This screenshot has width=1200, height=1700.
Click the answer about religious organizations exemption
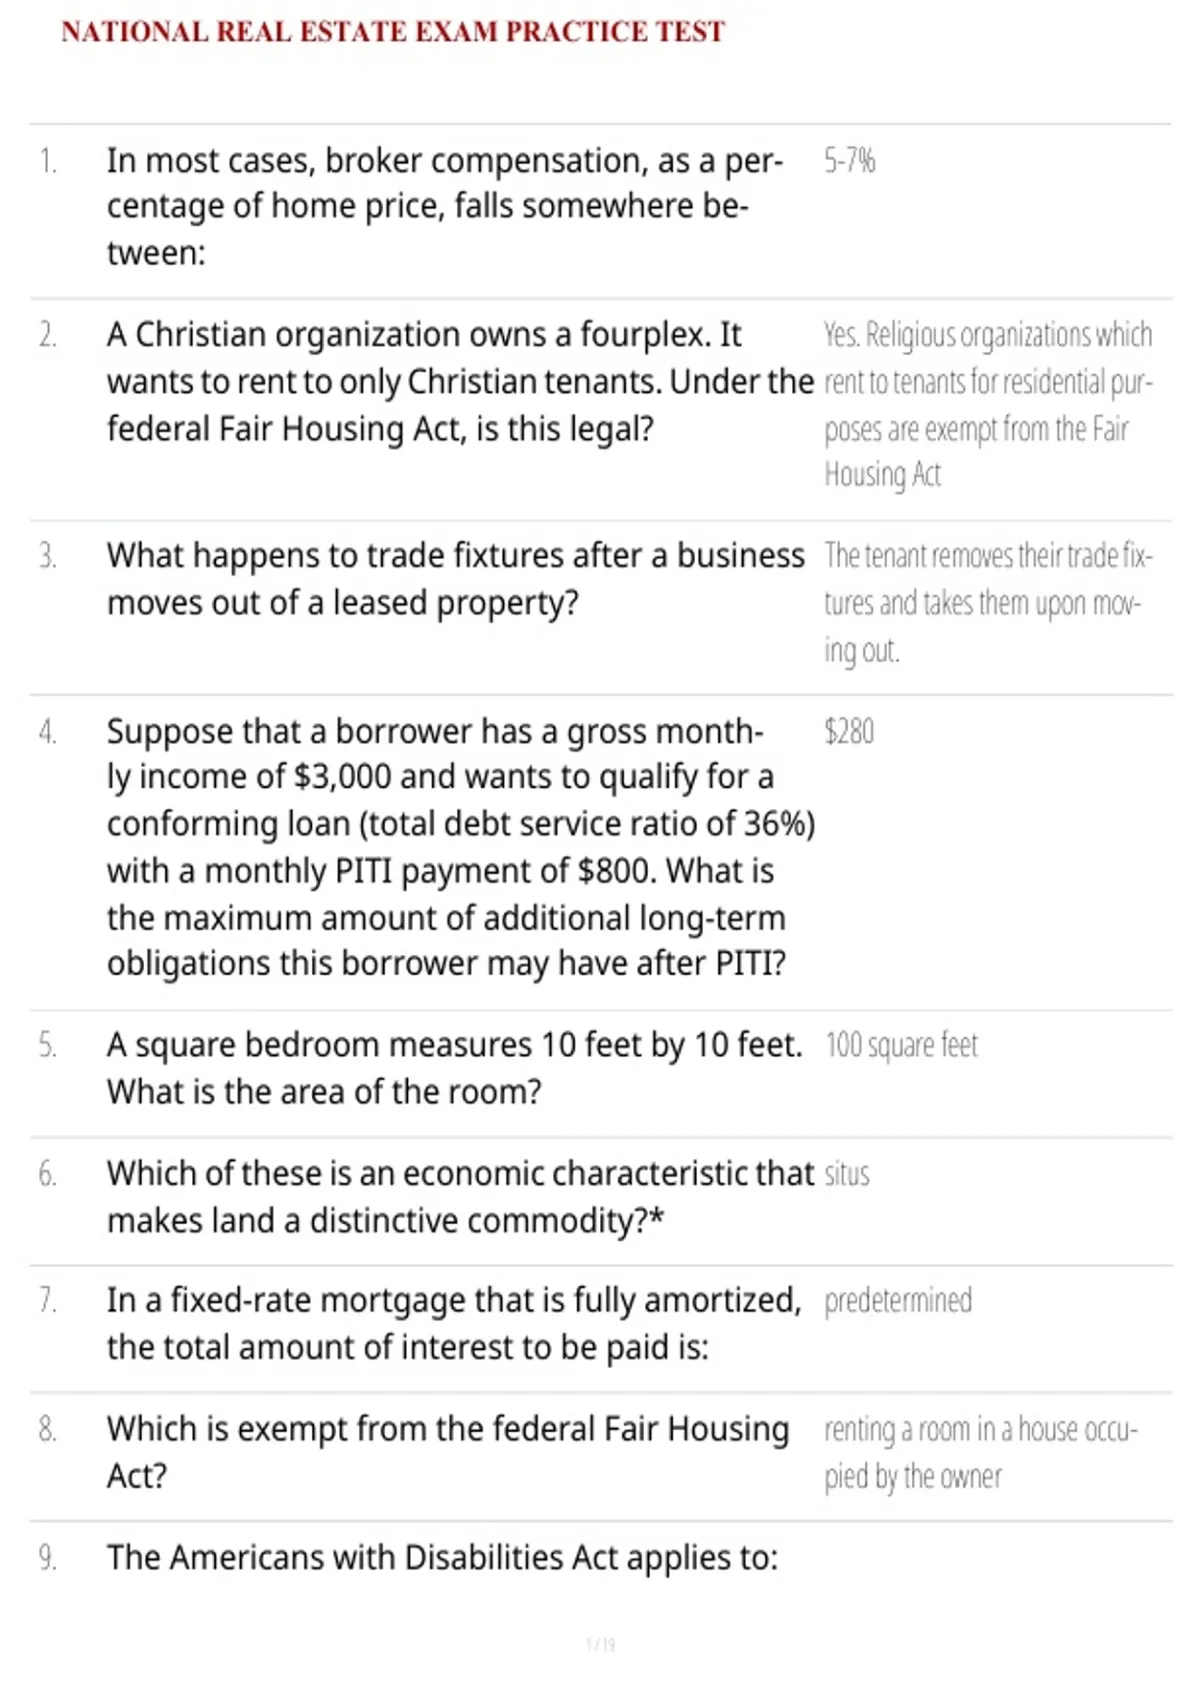(x=988, y=404)
